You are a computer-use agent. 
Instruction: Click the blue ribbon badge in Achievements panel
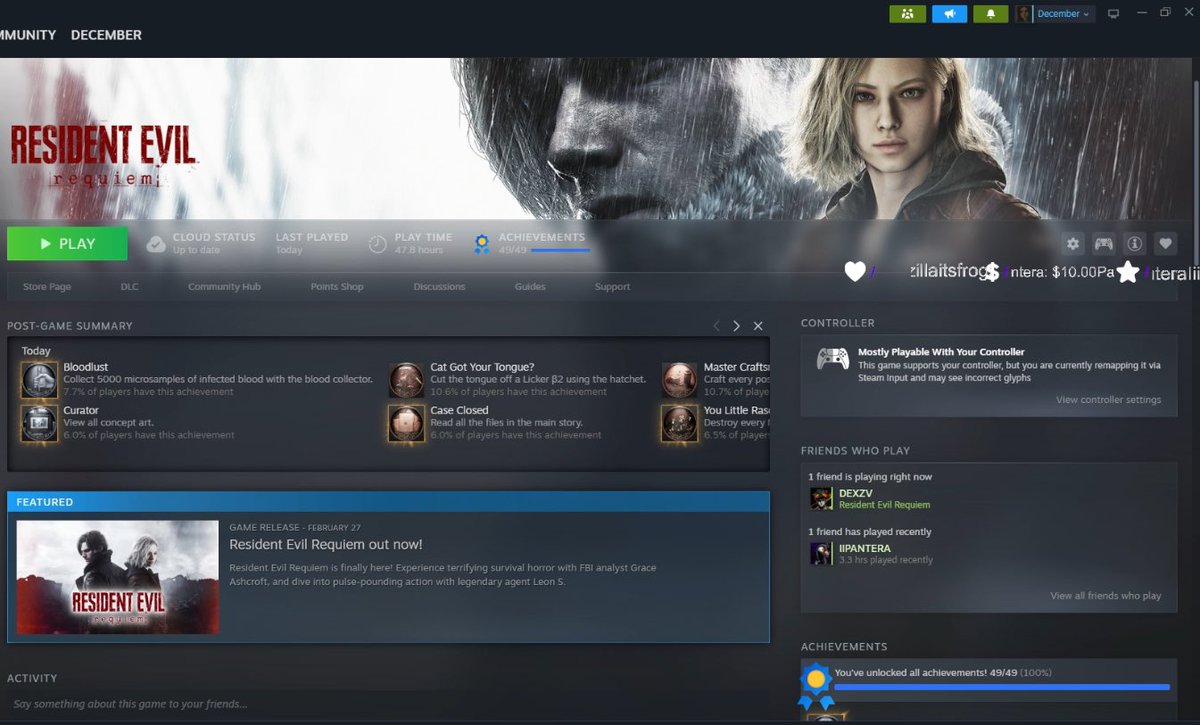click(816, 685)
